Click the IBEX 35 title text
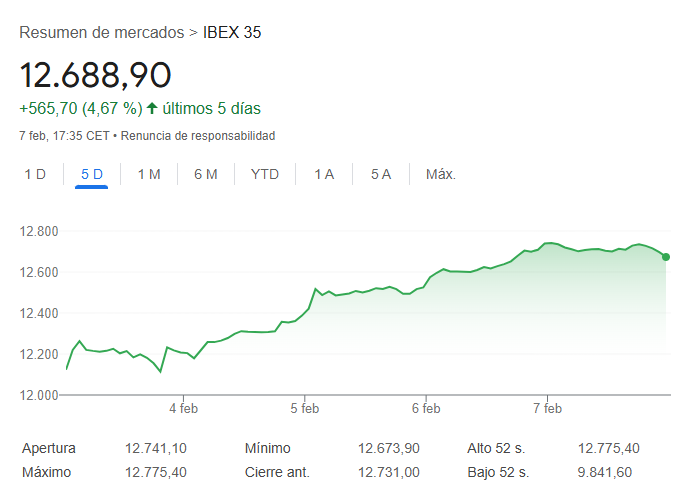 [x=232, y=33]
